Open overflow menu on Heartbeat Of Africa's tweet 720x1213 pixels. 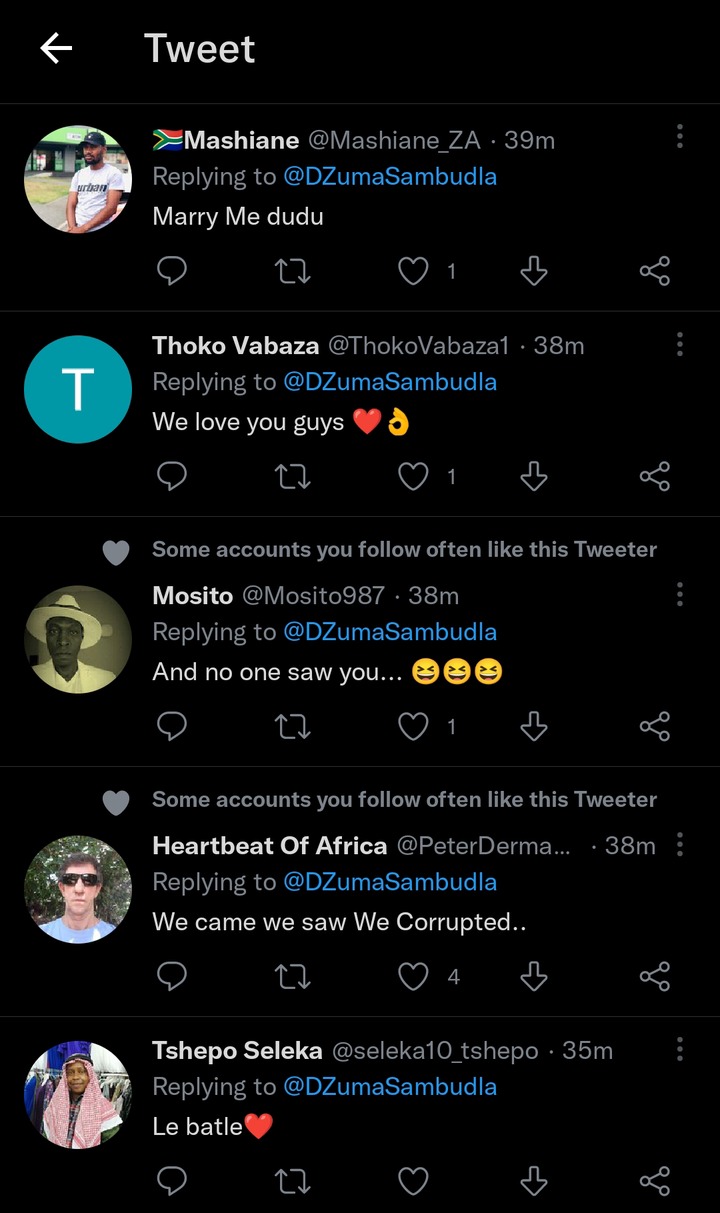point(680,845)
